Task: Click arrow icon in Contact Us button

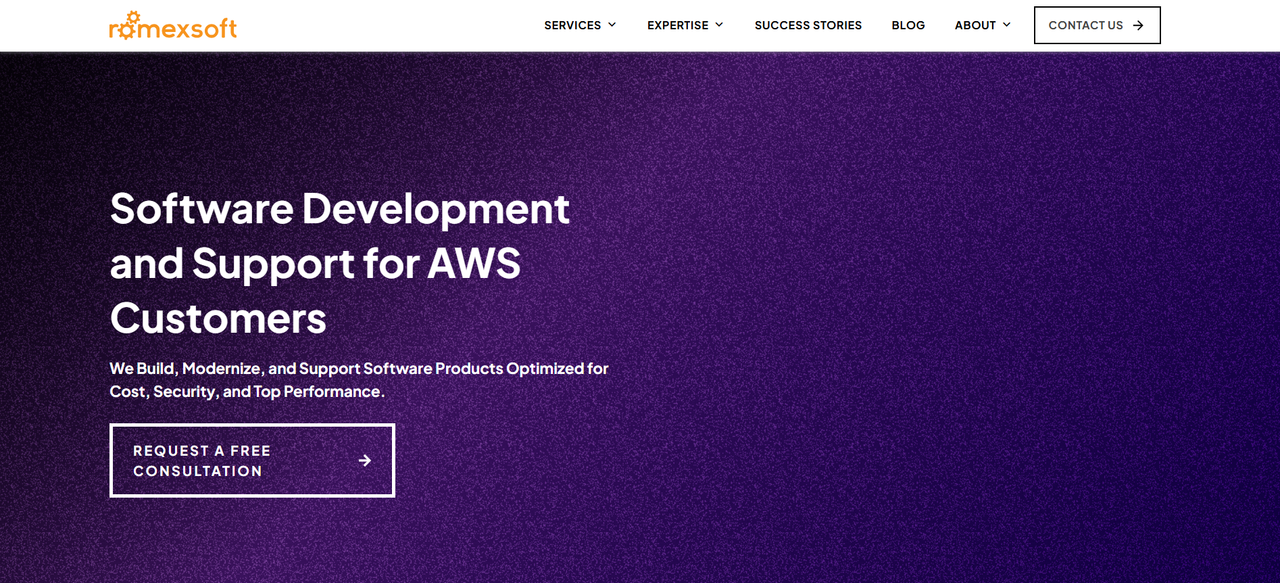Action: tap(1138, 25)
